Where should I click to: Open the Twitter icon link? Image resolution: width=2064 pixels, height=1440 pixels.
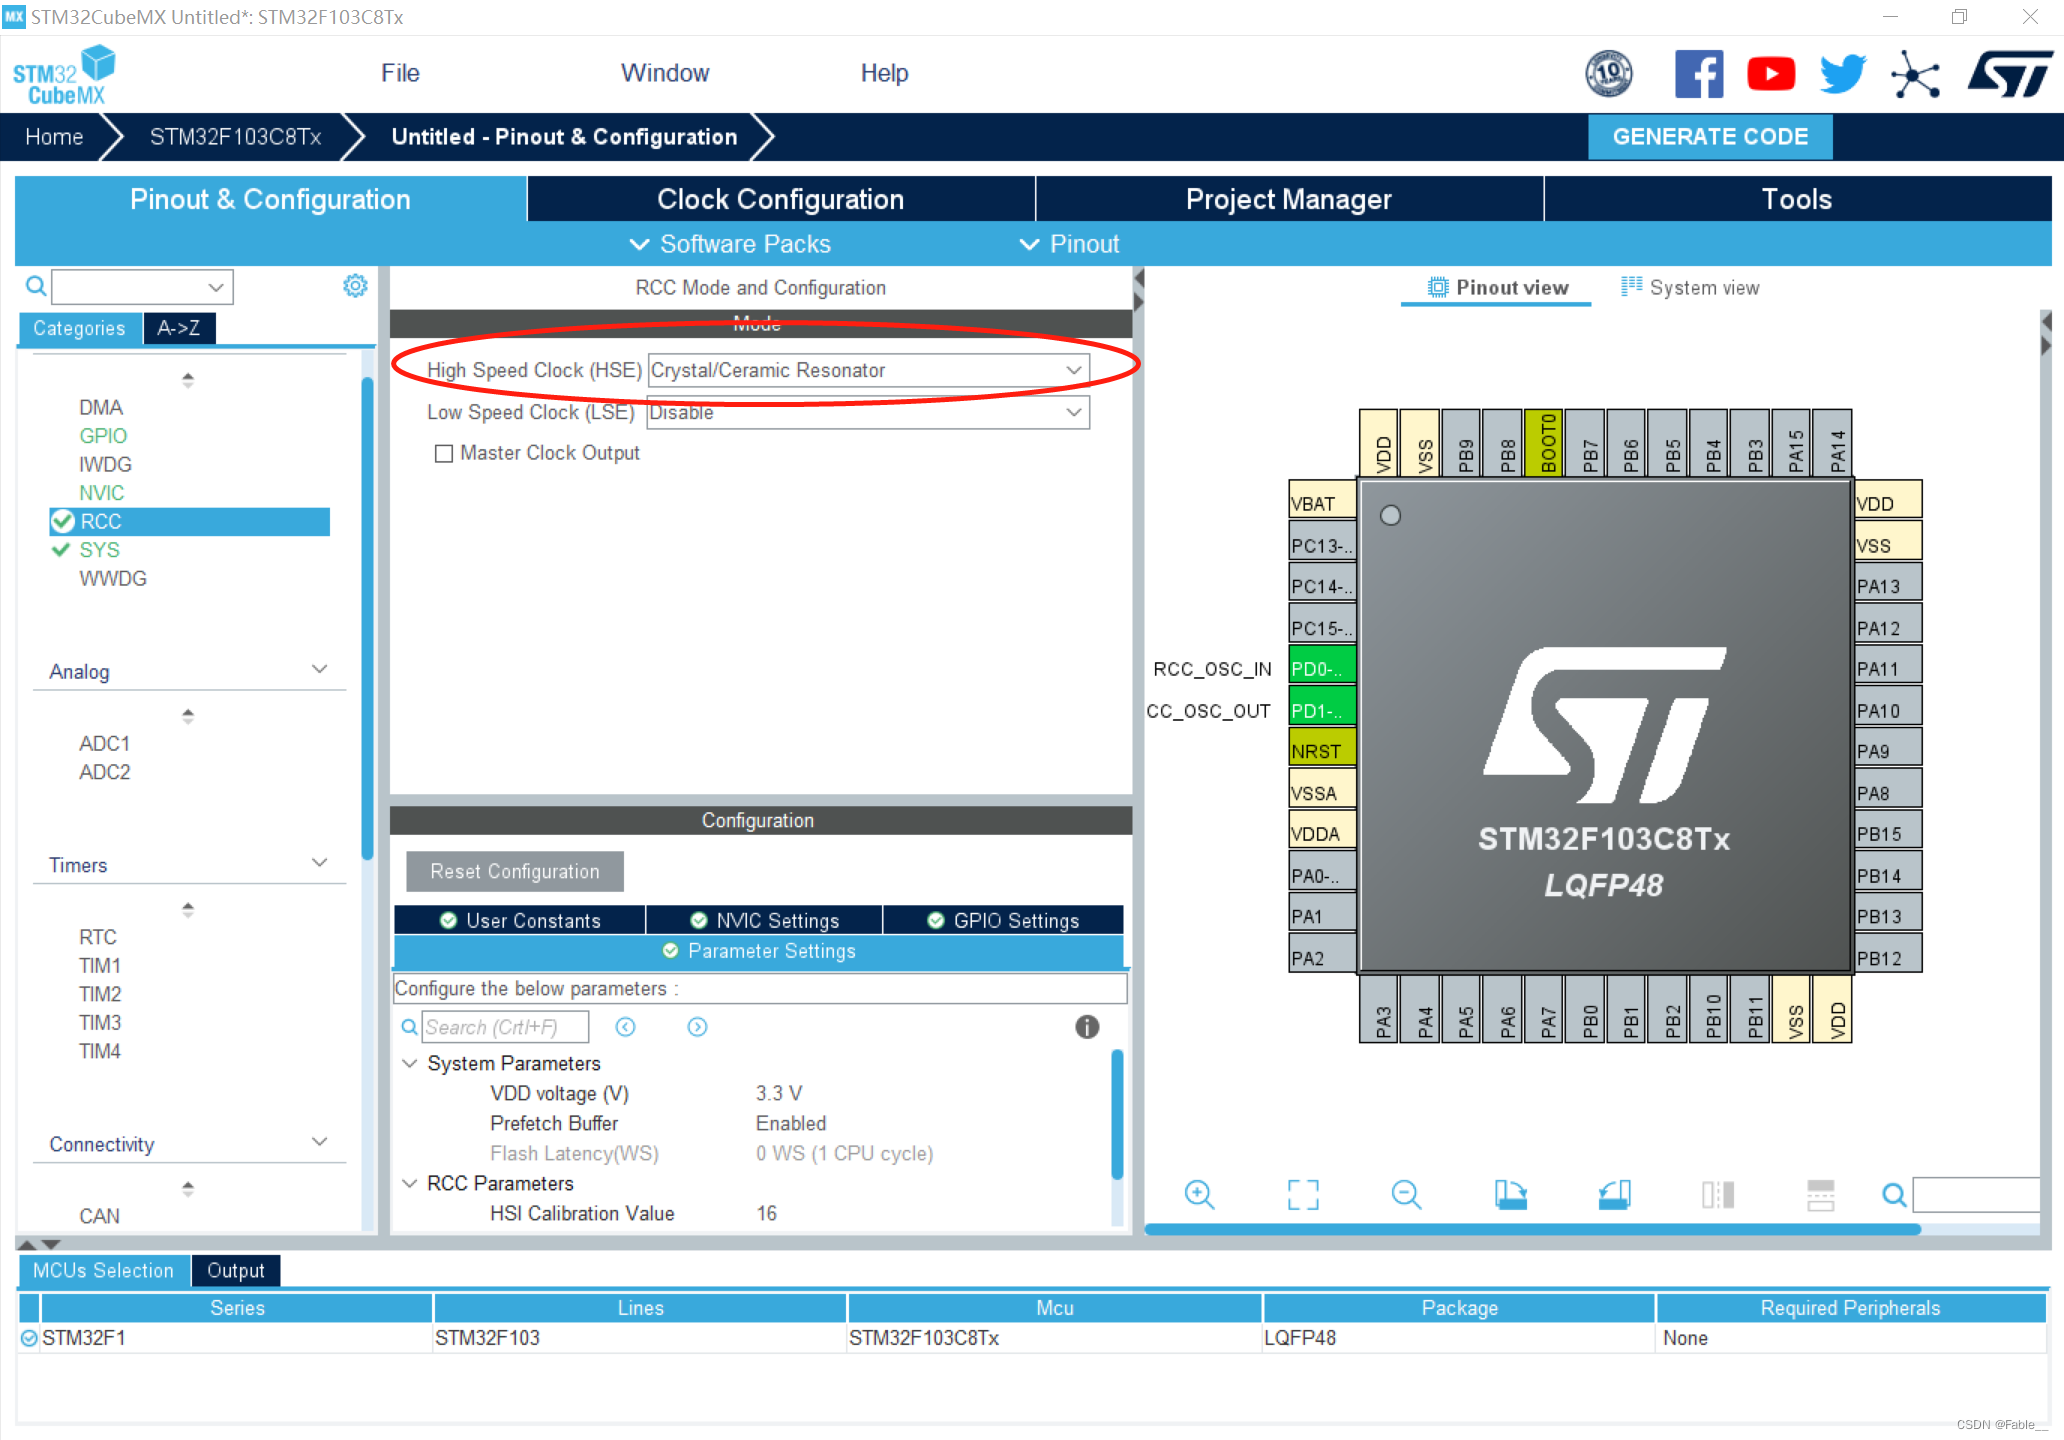click(1842, 74)
